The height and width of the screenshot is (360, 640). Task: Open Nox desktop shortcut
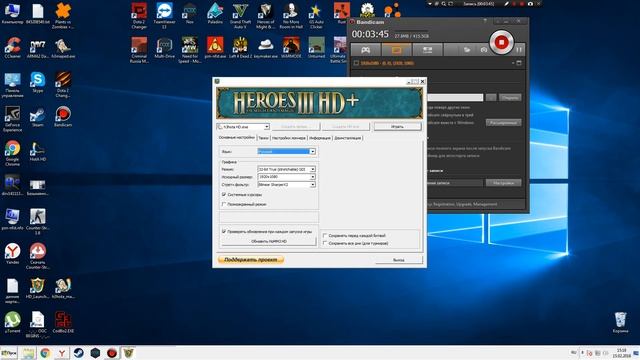tap(189, 14)
